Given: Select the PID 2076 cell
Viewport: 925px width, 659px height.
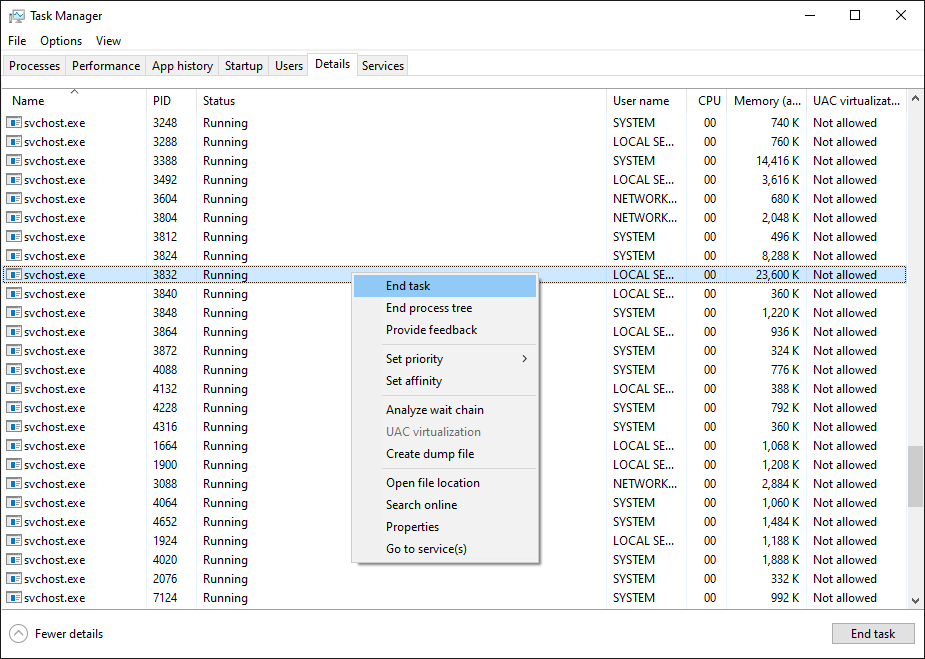Looking at the screenshot, I should pos(165,579).
